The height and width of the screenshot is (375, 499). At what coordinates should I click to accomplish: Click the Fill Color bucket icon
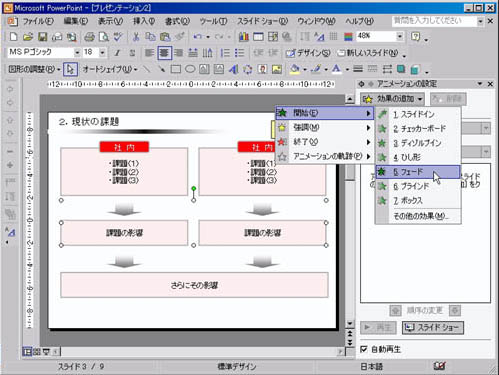295,69
